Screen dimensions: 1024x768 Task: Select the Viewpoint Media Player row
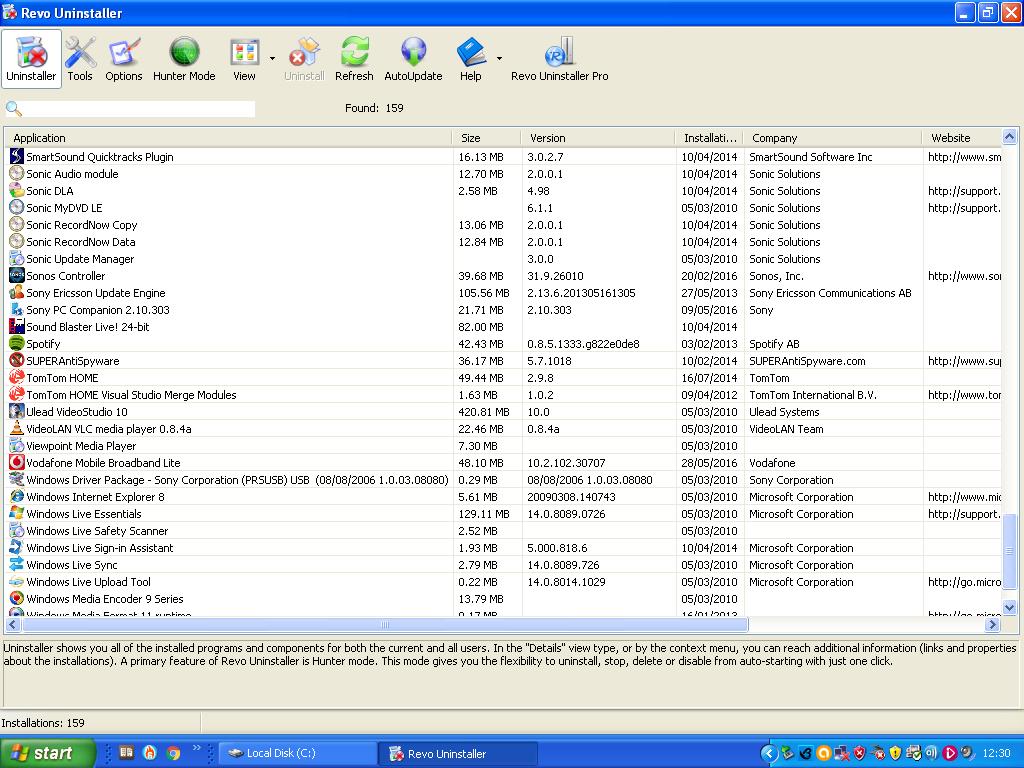[503, 445]
